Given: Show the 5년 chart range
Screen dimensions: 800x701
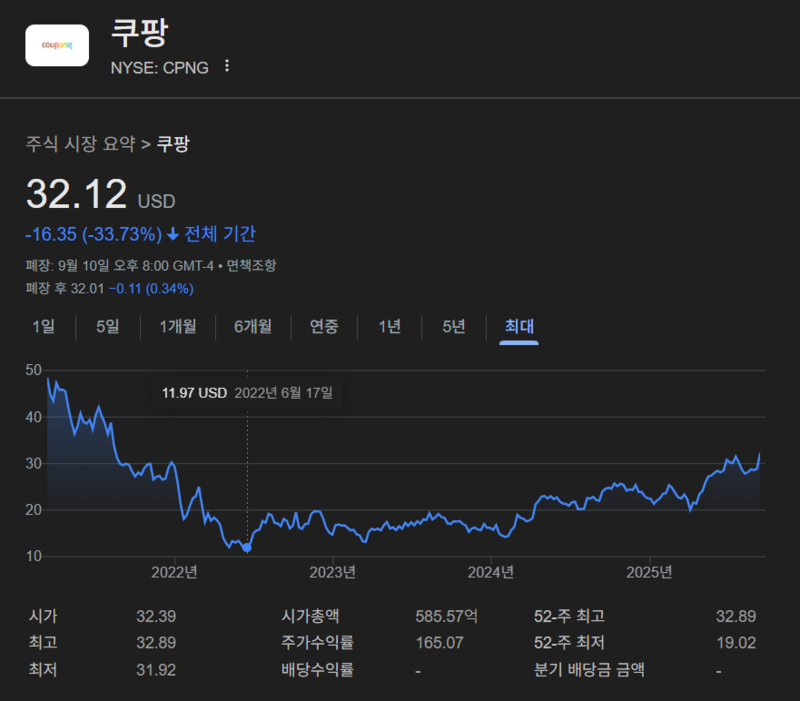Looking at the screenshot, I should pos(454,327).
